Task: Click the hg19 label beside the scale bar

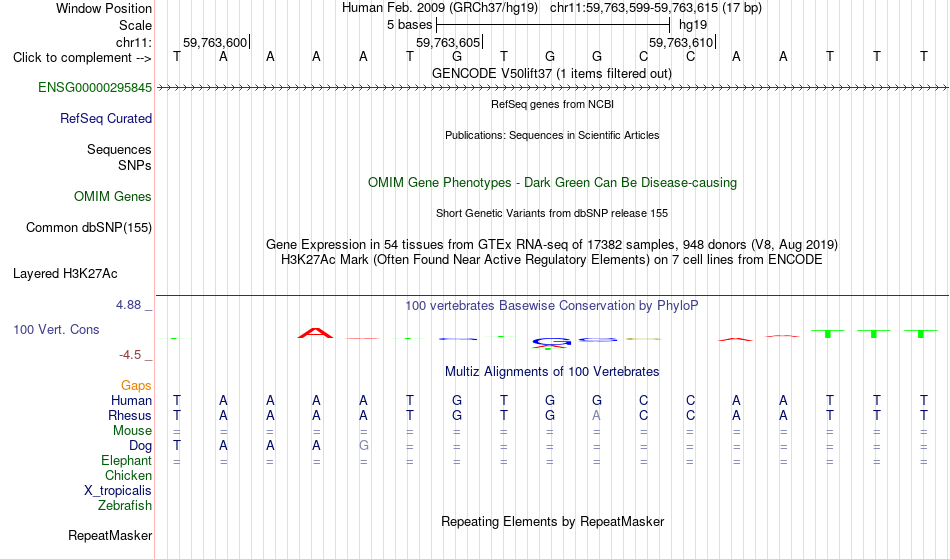Action: click(x=693, y=25)
